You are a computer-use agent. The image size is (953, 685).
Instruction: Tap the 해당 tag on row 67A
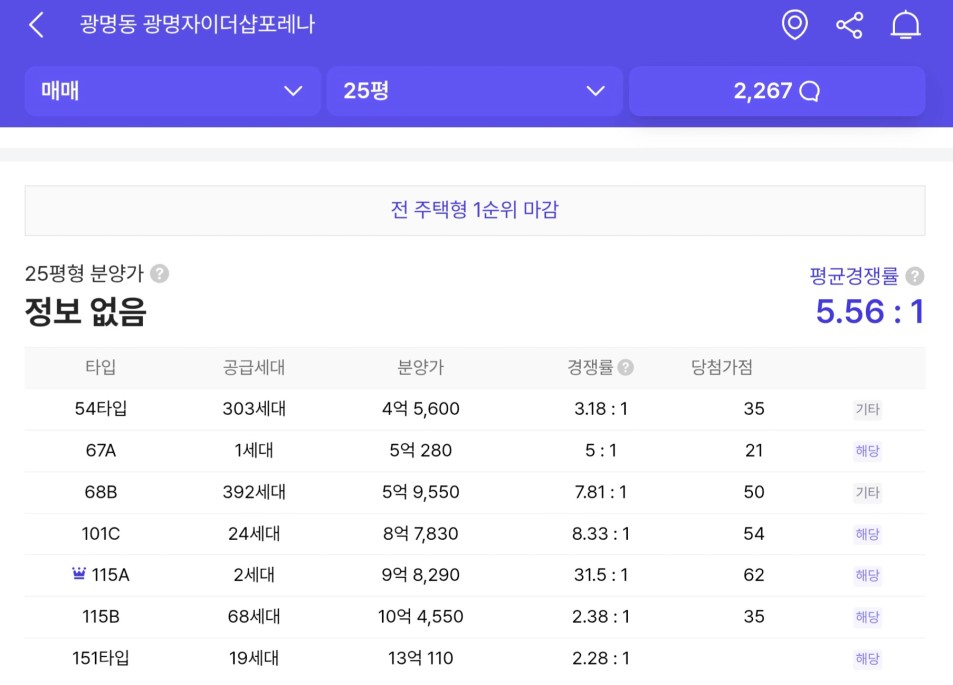pos(867,451)
